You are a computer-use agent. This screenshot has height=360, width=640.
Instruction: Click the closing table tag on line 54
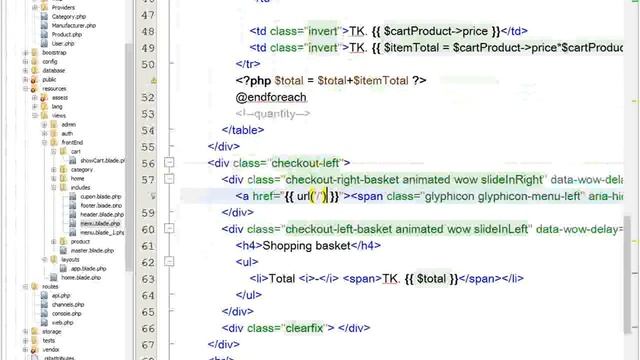(x=243, y=130)
